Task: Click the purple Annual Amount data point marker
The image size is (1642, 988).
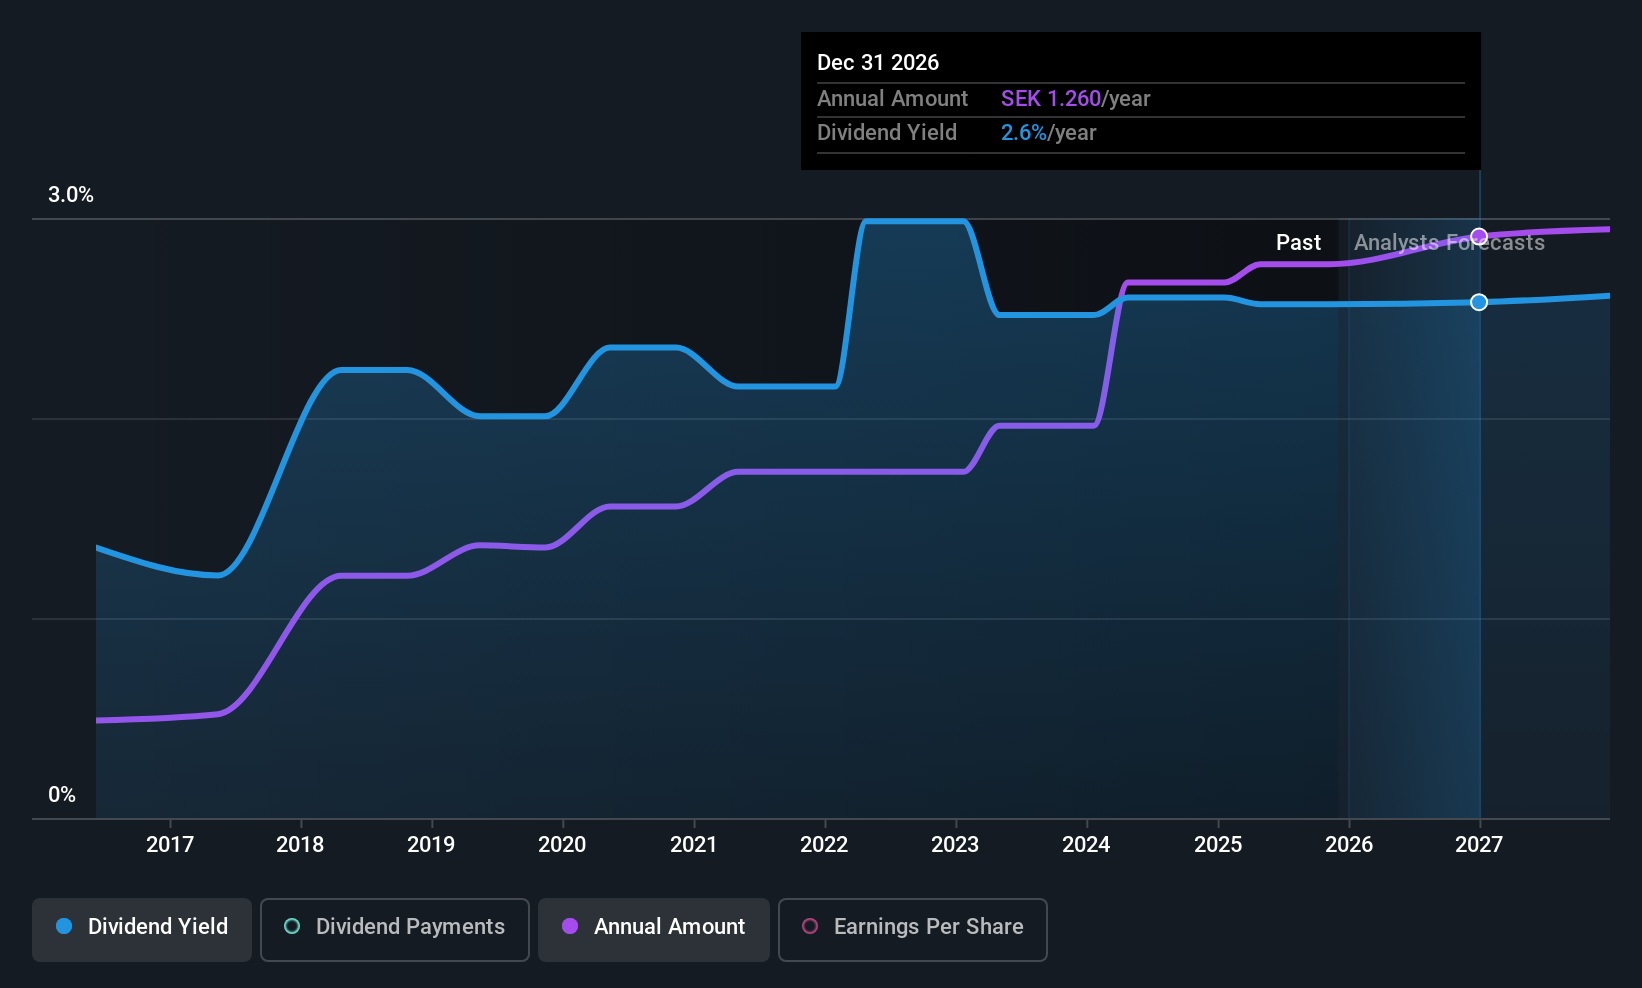Action: tap(1479, 237)
